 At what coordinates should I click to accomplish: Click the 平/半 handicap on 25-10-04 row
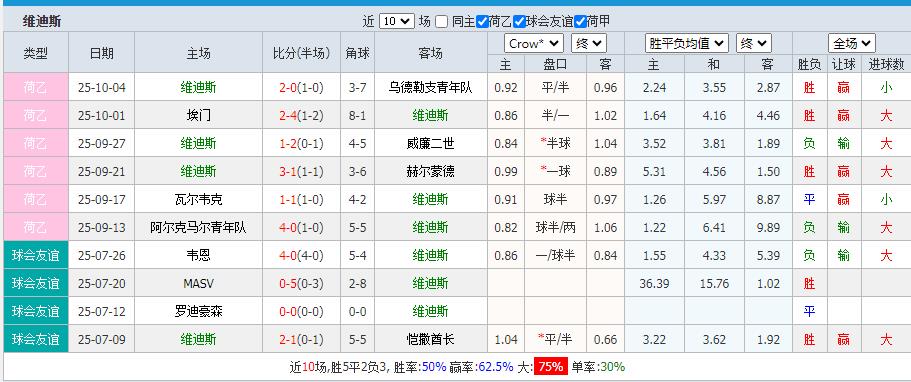(555, 88)
